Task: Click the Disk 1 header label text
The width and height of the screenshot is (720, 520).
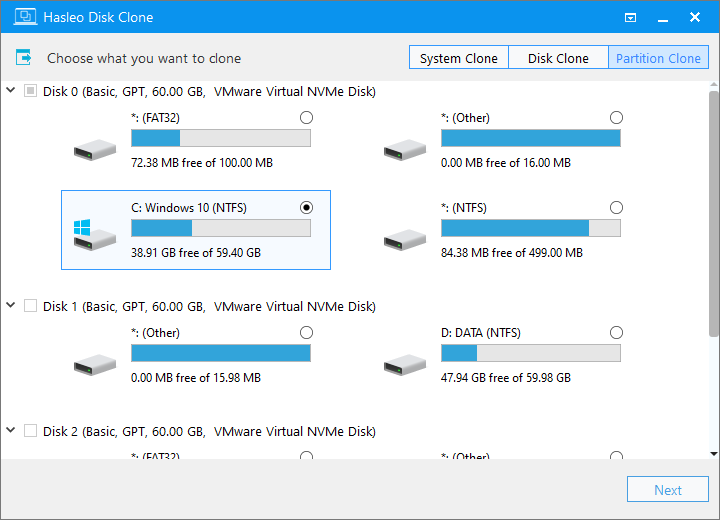Action: 209,306
